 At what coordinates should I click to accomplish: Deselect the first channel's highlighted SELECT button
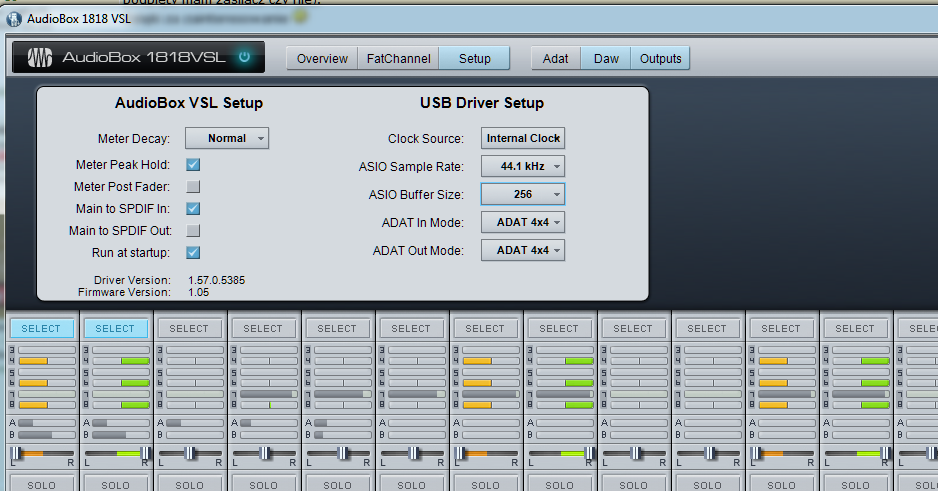pyautogui.click(x=41, y=328)
